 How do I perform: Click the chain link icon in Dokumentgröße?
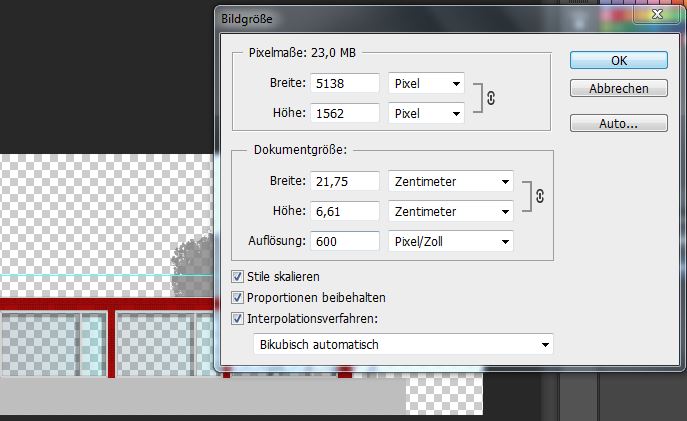[x=540, y=196]
